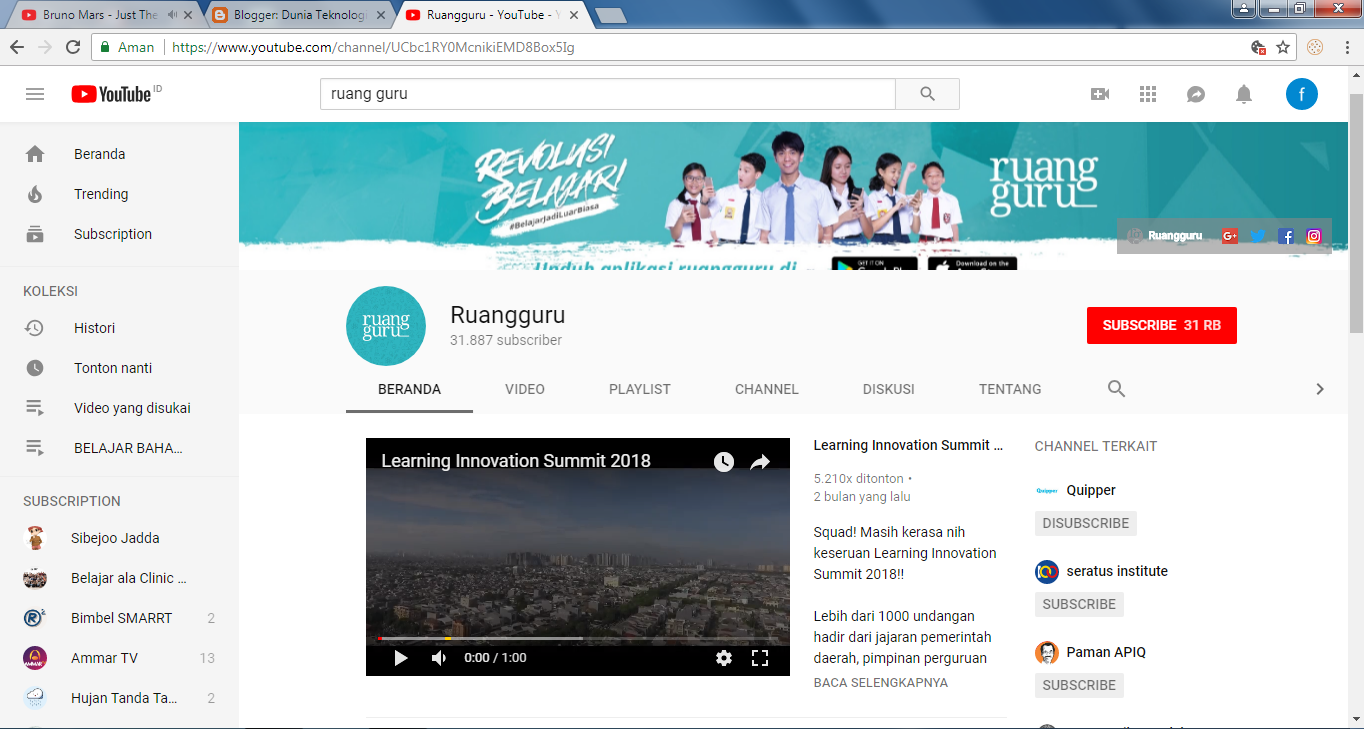The image size is (1364, 729).
Task: Open a new browser tab
Action: tap(610, 15)
